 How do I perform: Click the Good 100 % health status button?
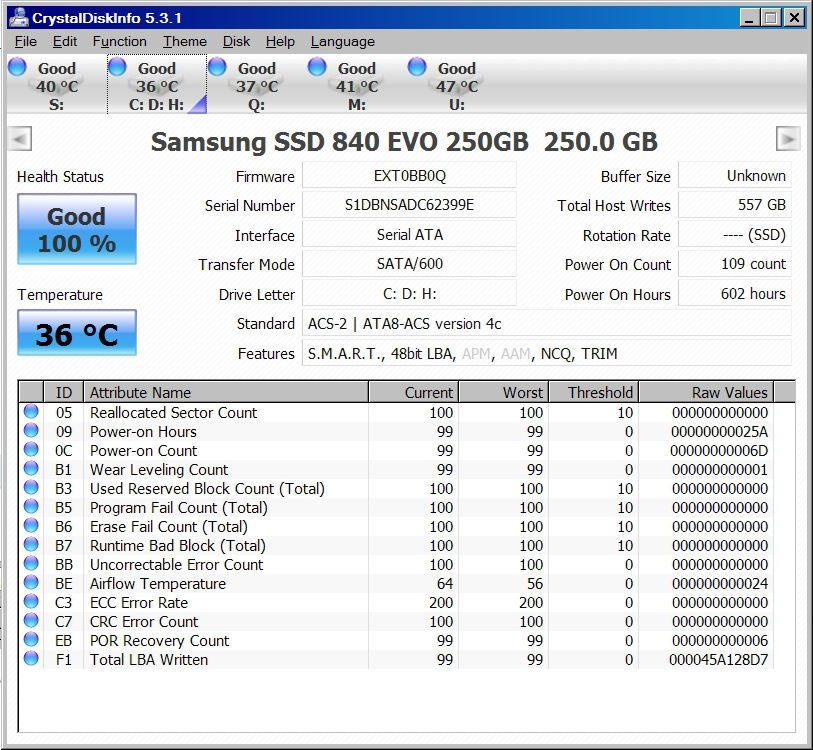pos(77,229)
